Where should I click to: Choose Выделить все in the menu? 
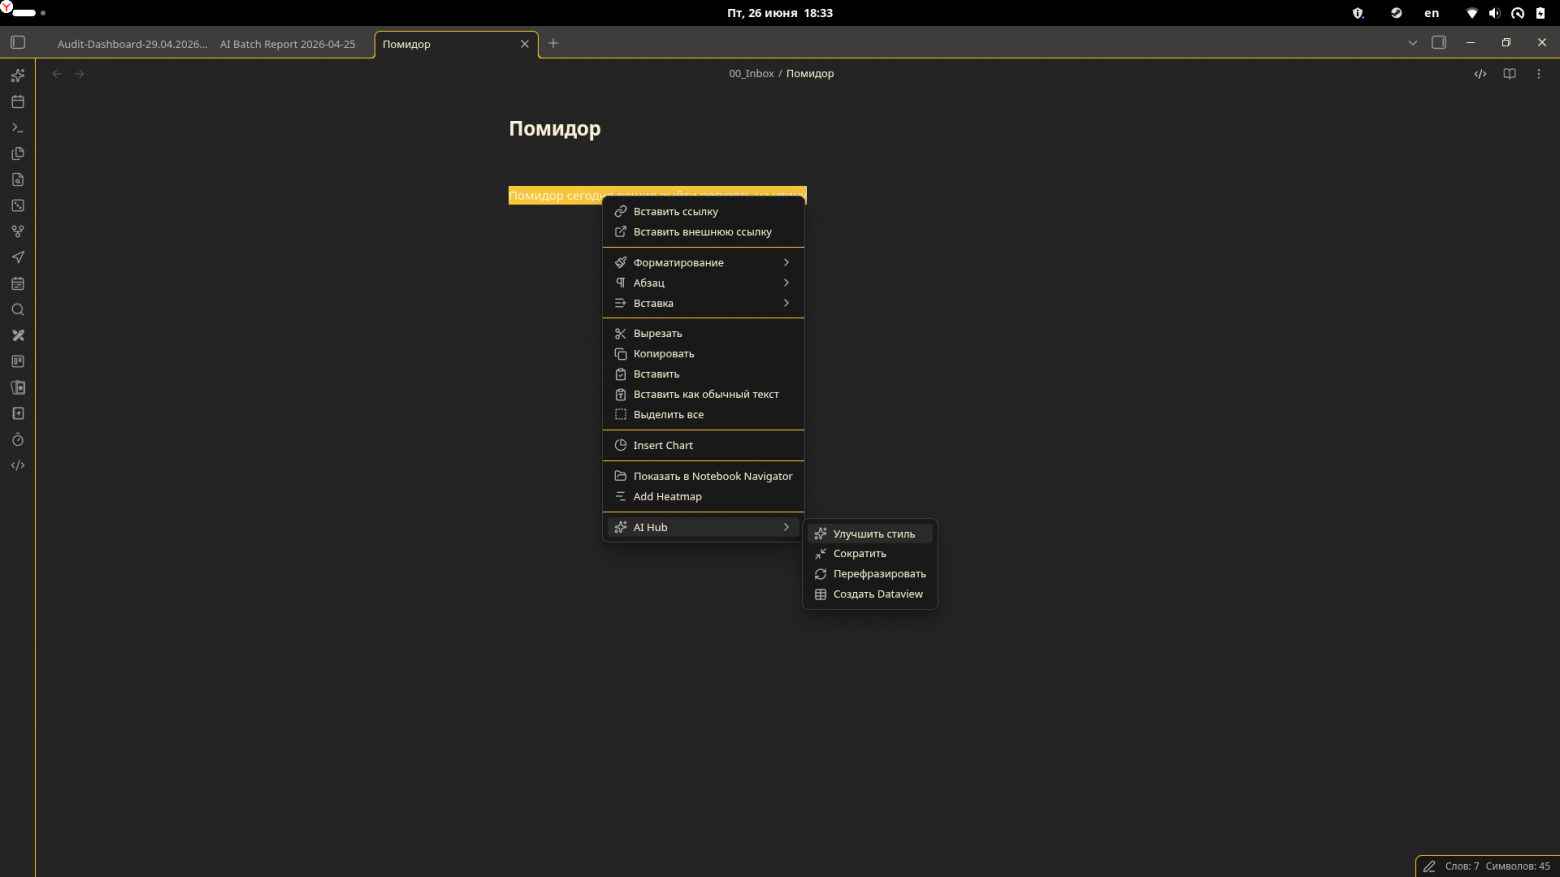703,415
